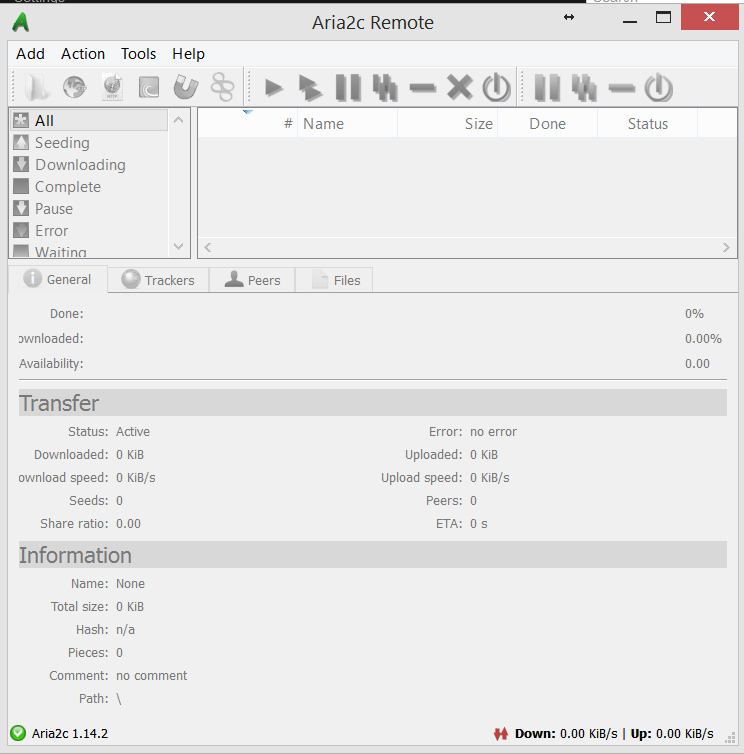Open the Tools menu
This screenshot has width=744, height=754.
[139, 54]
